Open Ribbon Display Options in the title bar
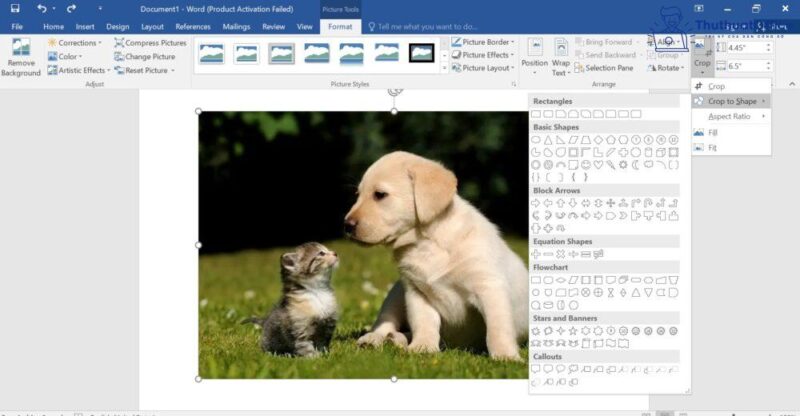Image resolution: width=800 pixels, height=416 pixels. coord(699,9)
